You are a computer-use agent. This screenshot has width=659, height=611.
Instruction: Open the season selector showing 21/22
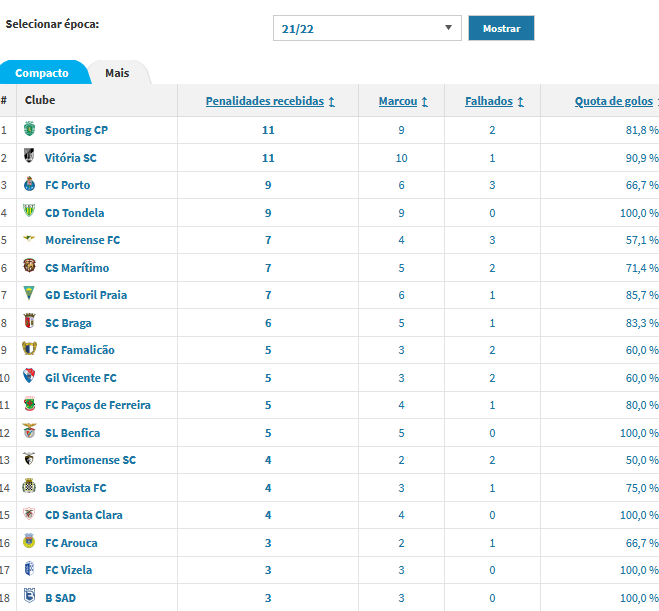point(367,28)
